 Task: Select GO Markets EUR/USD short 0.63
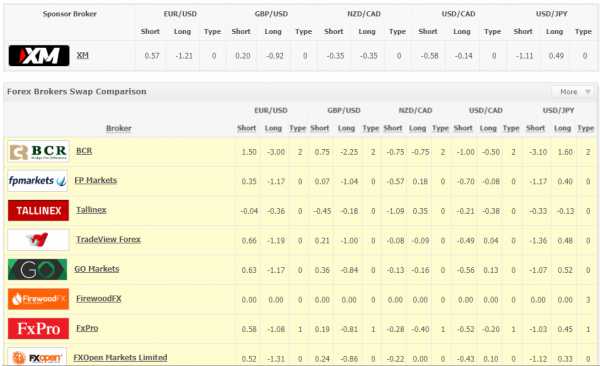[249, 270]
